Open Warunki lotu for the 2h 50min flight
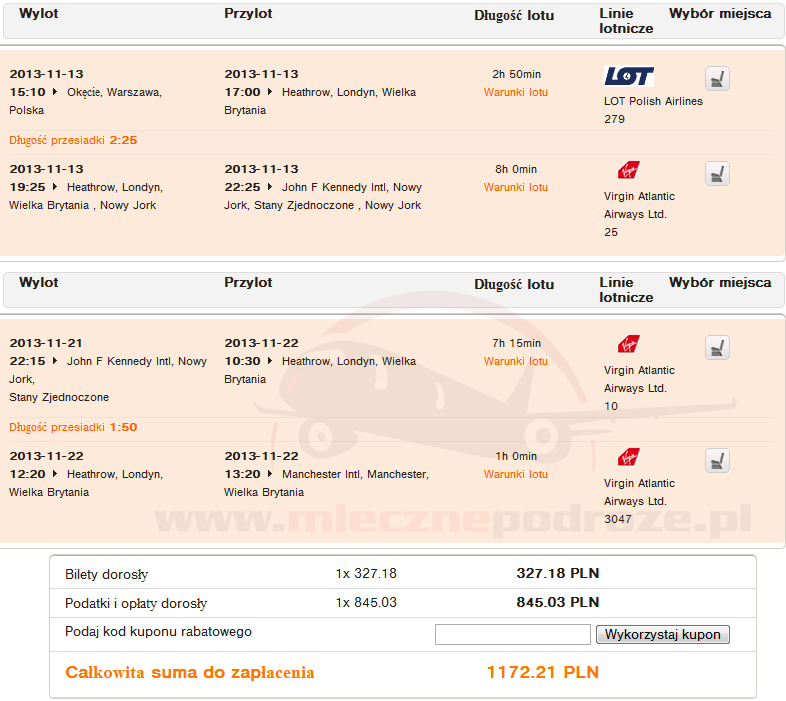786x701 pixels. point(515,92)
